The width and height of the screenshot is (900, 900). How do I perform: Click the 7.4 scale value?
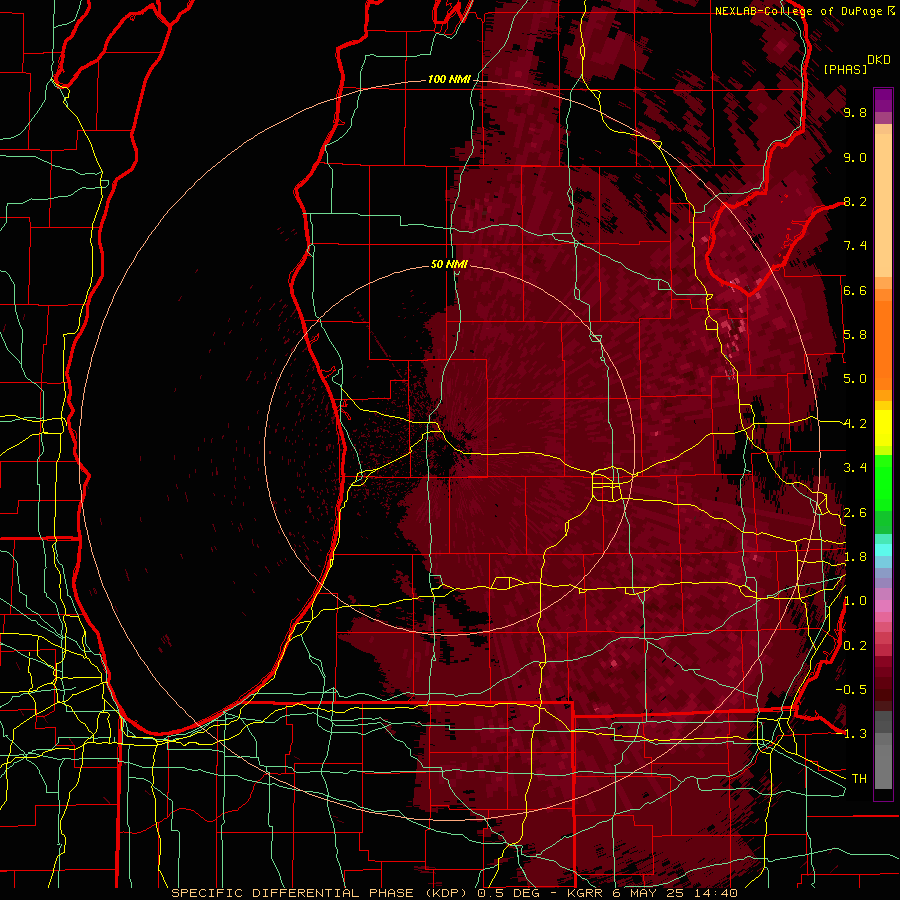pos(855,246)
